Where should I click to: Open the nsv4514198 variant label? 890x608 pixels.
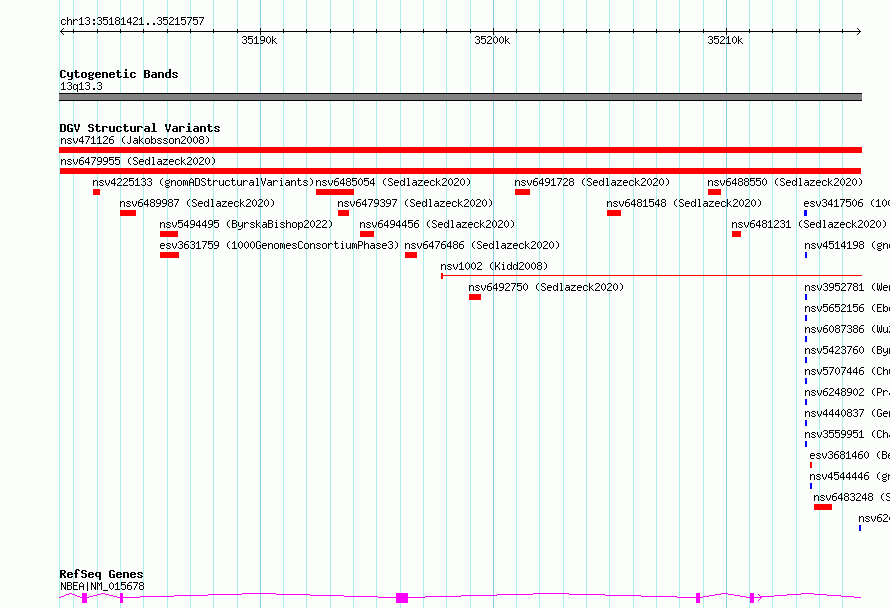pos(847,245)
